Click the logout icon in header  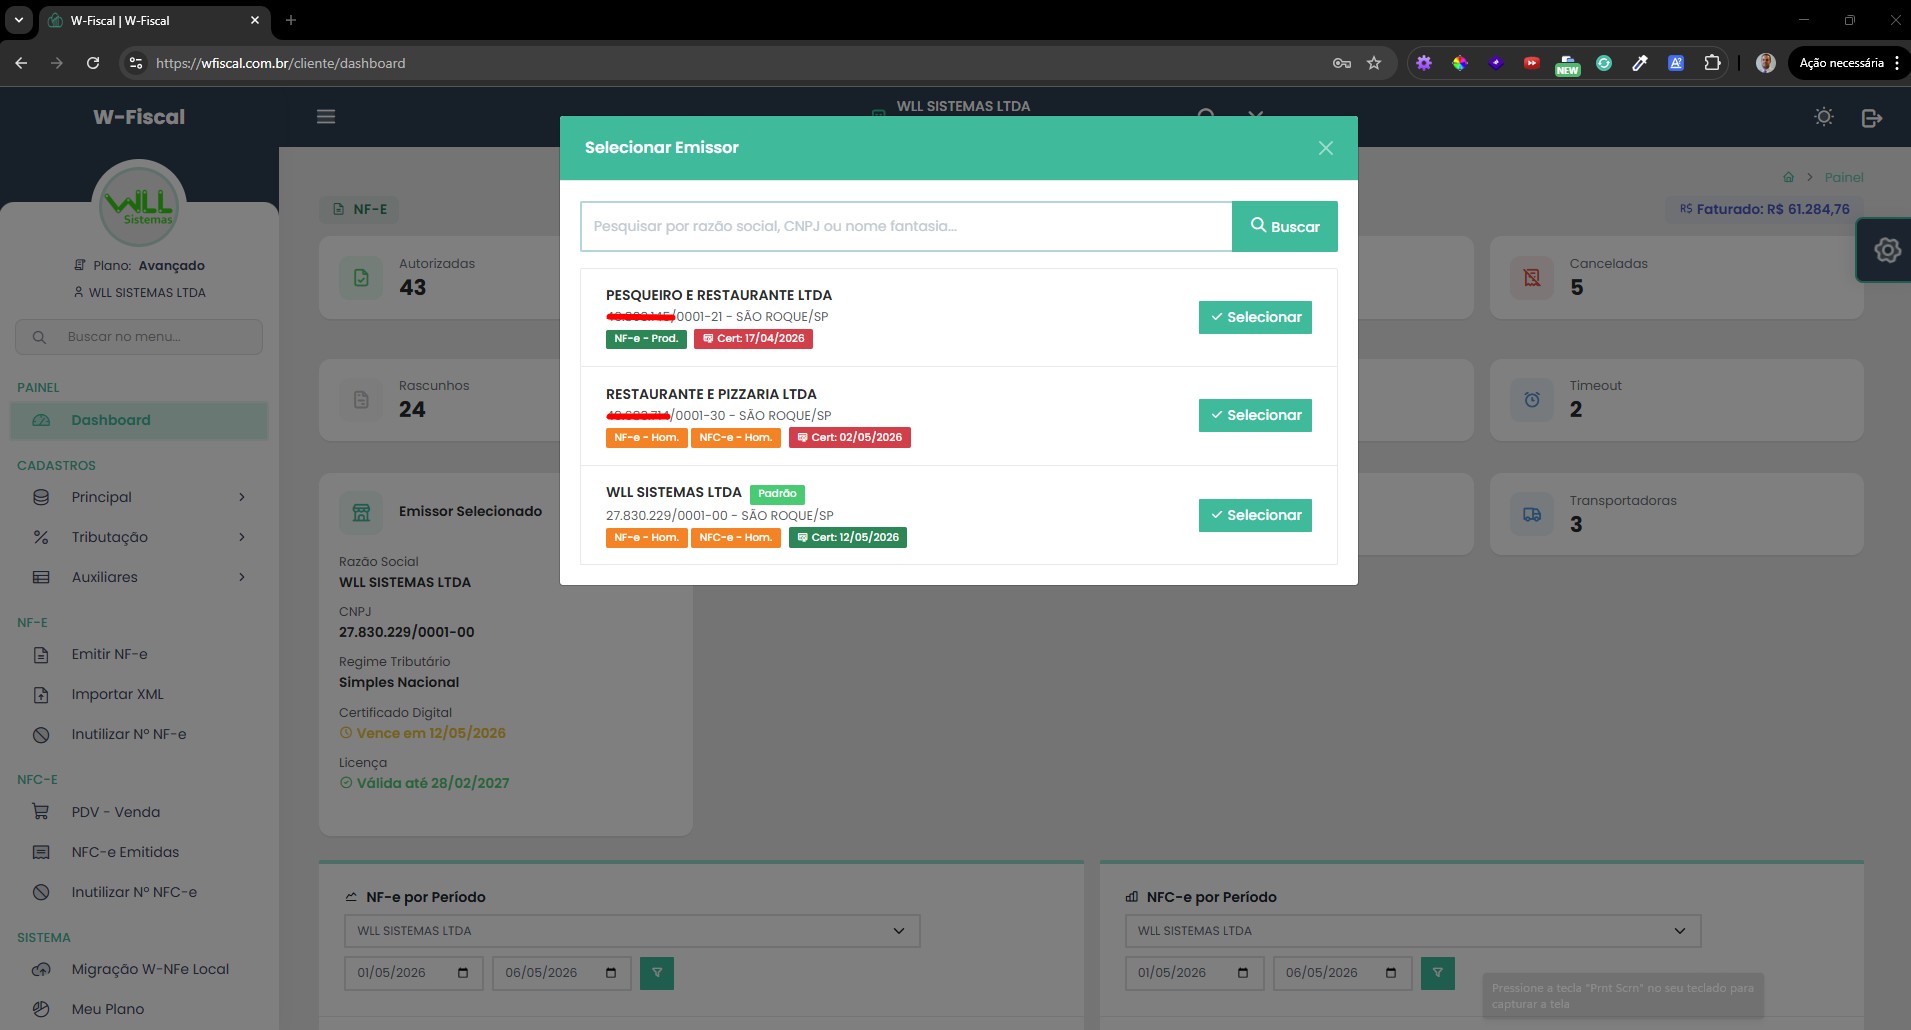[x=1872, y=118]
